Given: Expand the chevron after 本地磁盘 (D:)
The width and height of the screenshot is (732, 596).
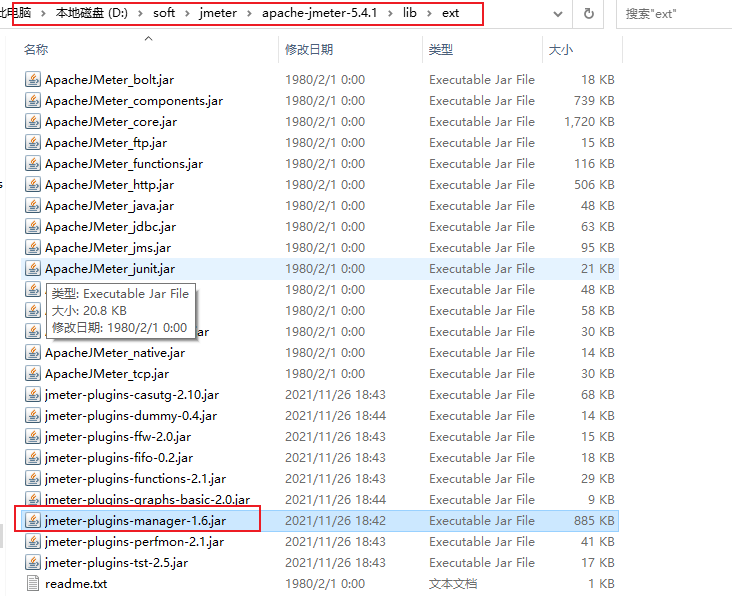Looking at the screenshot, I should pyautogui.click(x=140, y=14).
